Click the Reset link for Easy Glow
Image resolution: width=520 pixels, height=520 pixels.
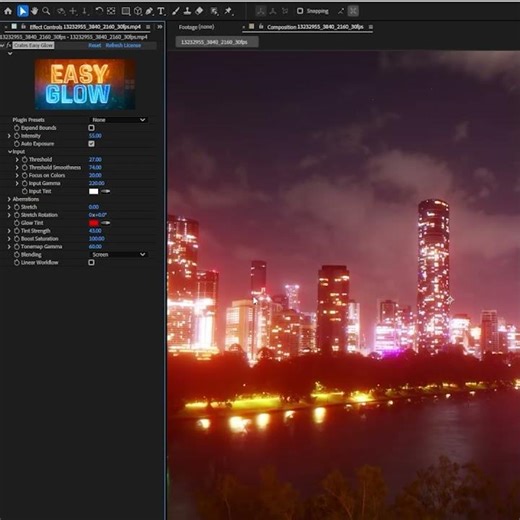(x=95, y=45)
